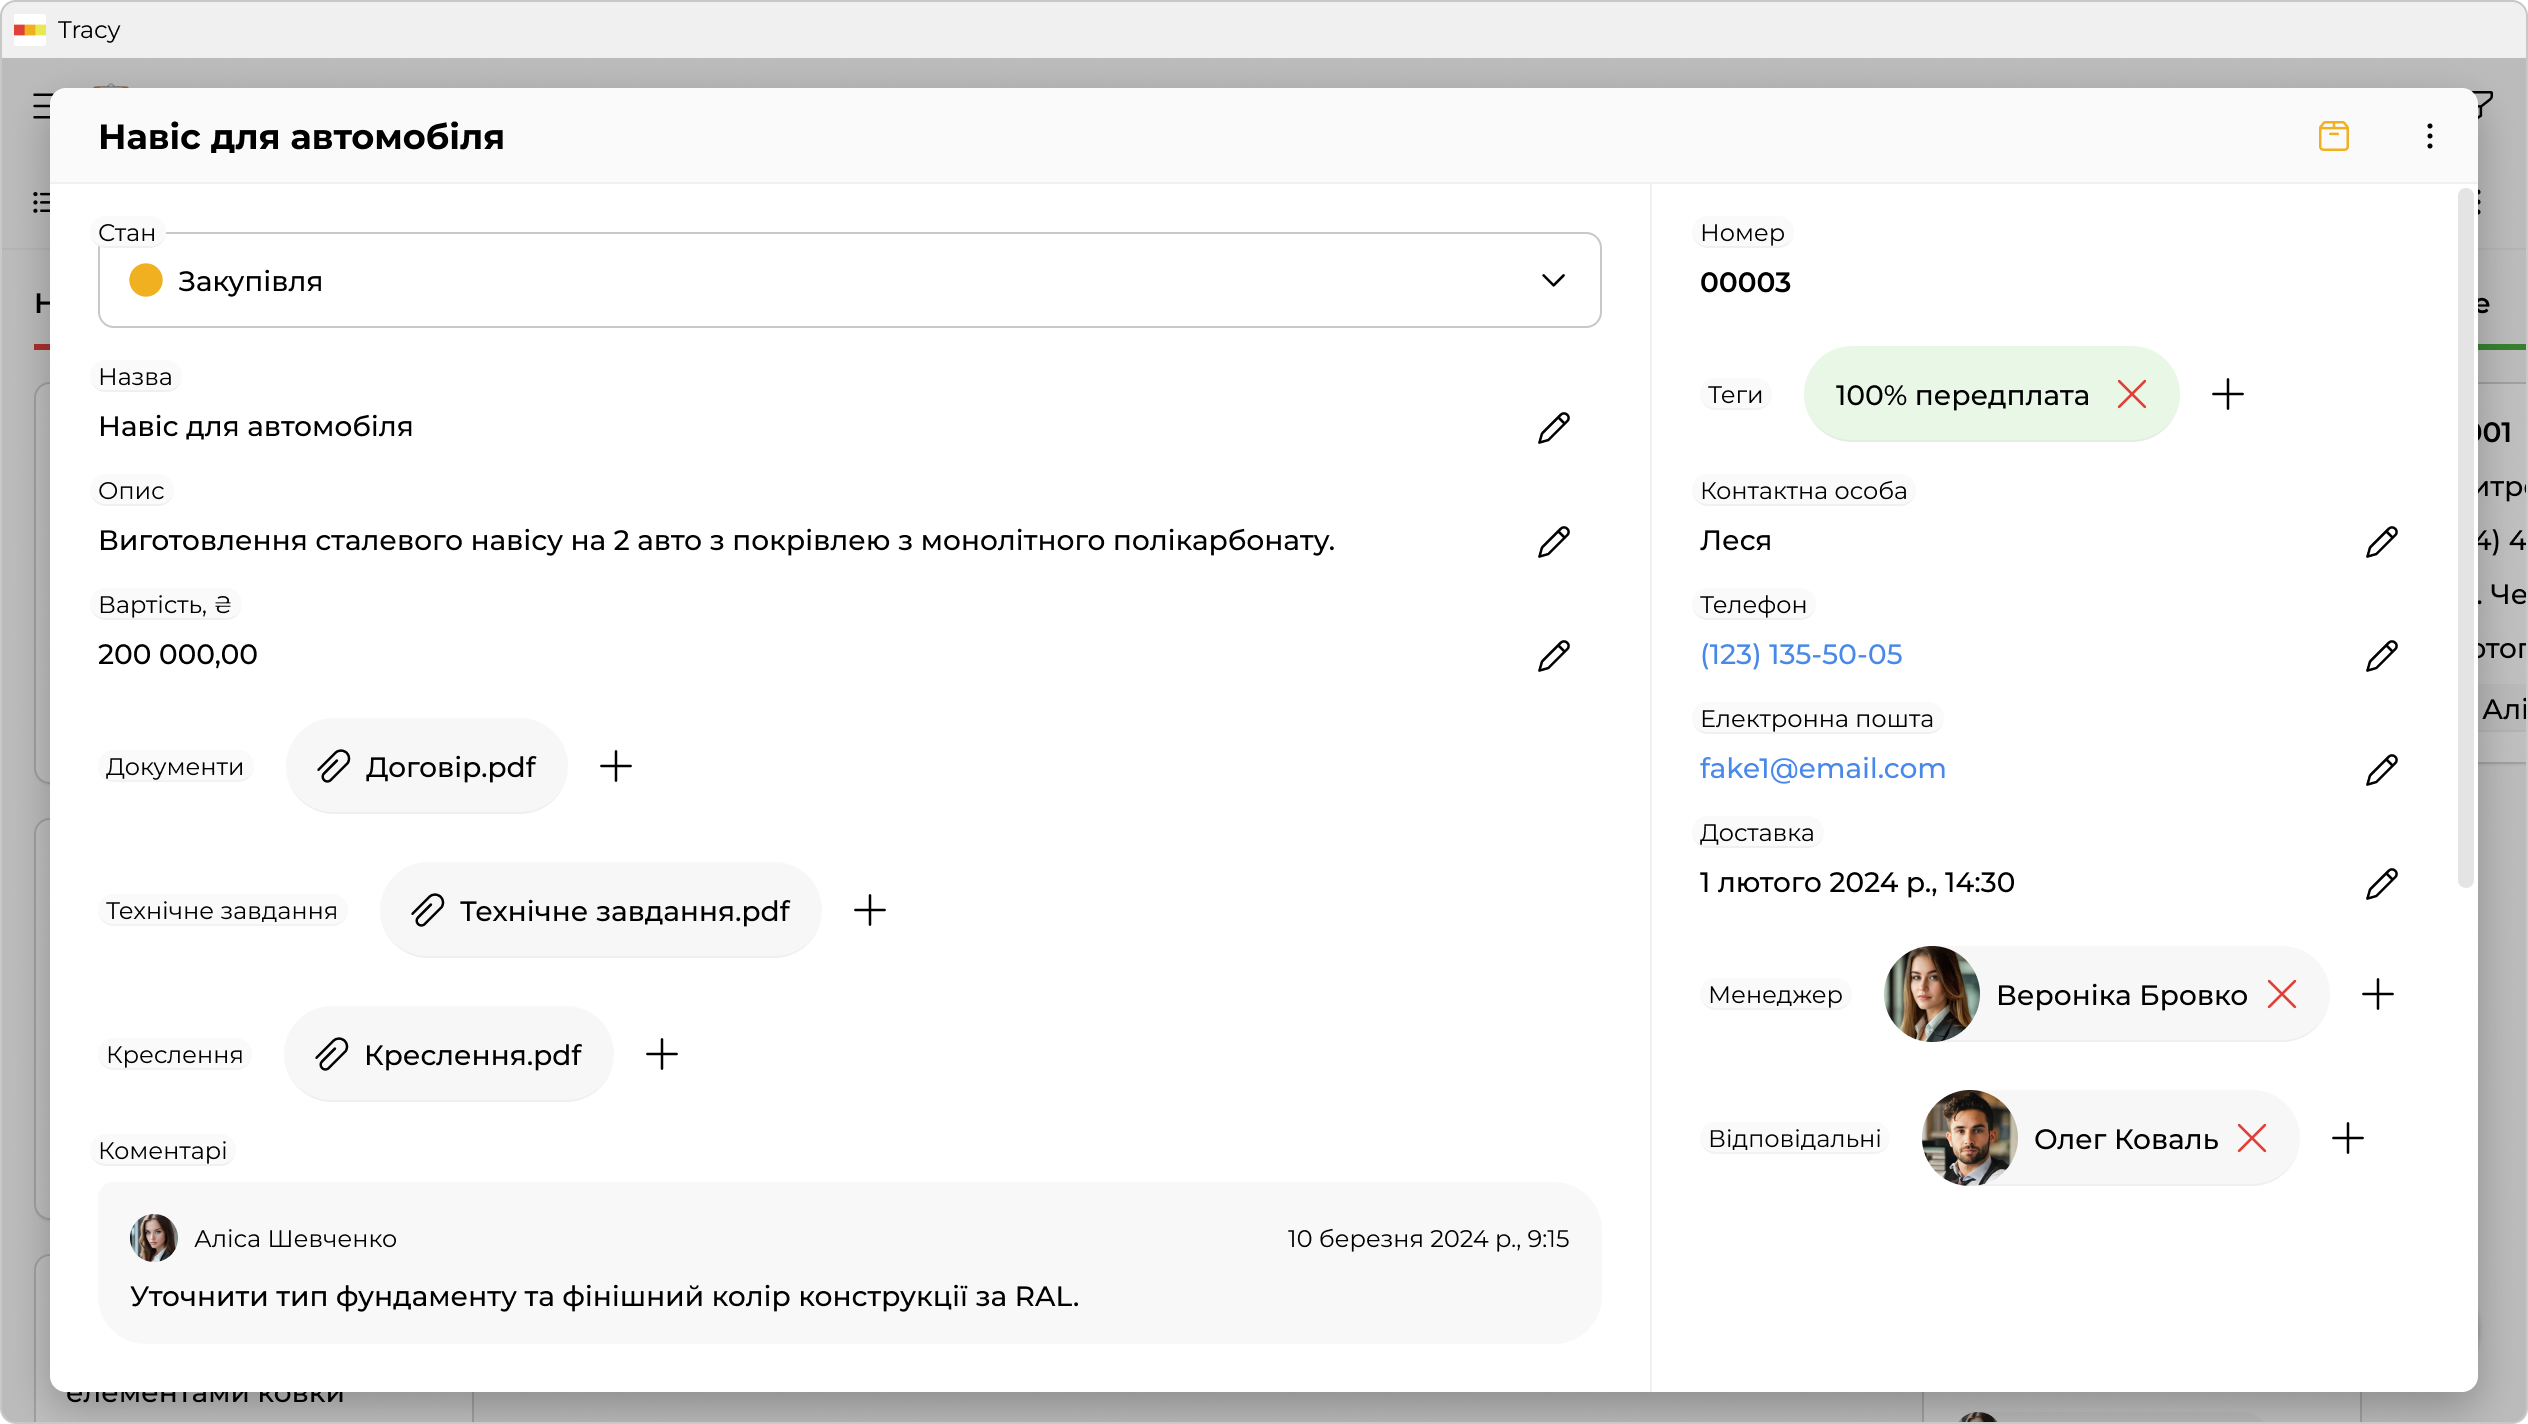Screen dimensions: 2528x1424
Task: Click the dialog's vertical scrollbar
Action: (2465, 540)
